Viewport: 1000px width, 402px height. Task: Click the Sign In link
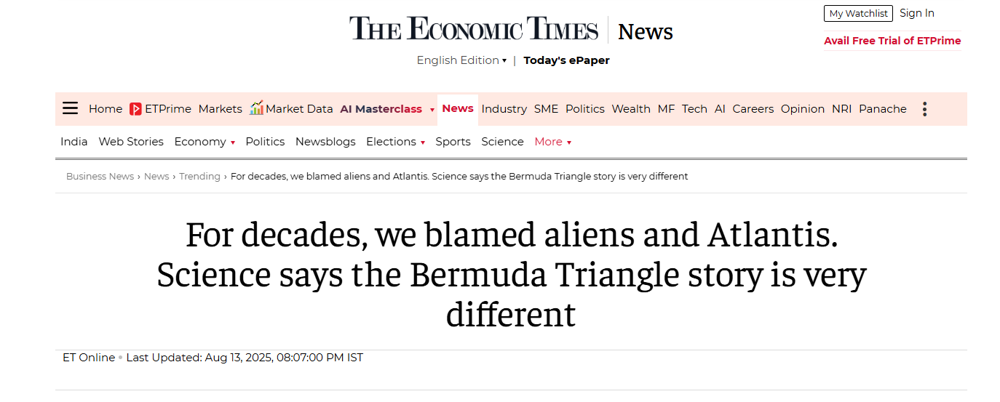[917, 13]
